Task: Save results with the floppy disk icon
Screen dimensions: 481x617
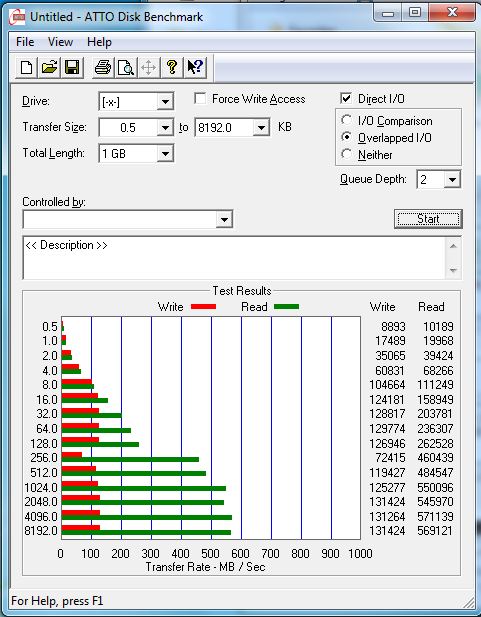Action: point(72,67)
